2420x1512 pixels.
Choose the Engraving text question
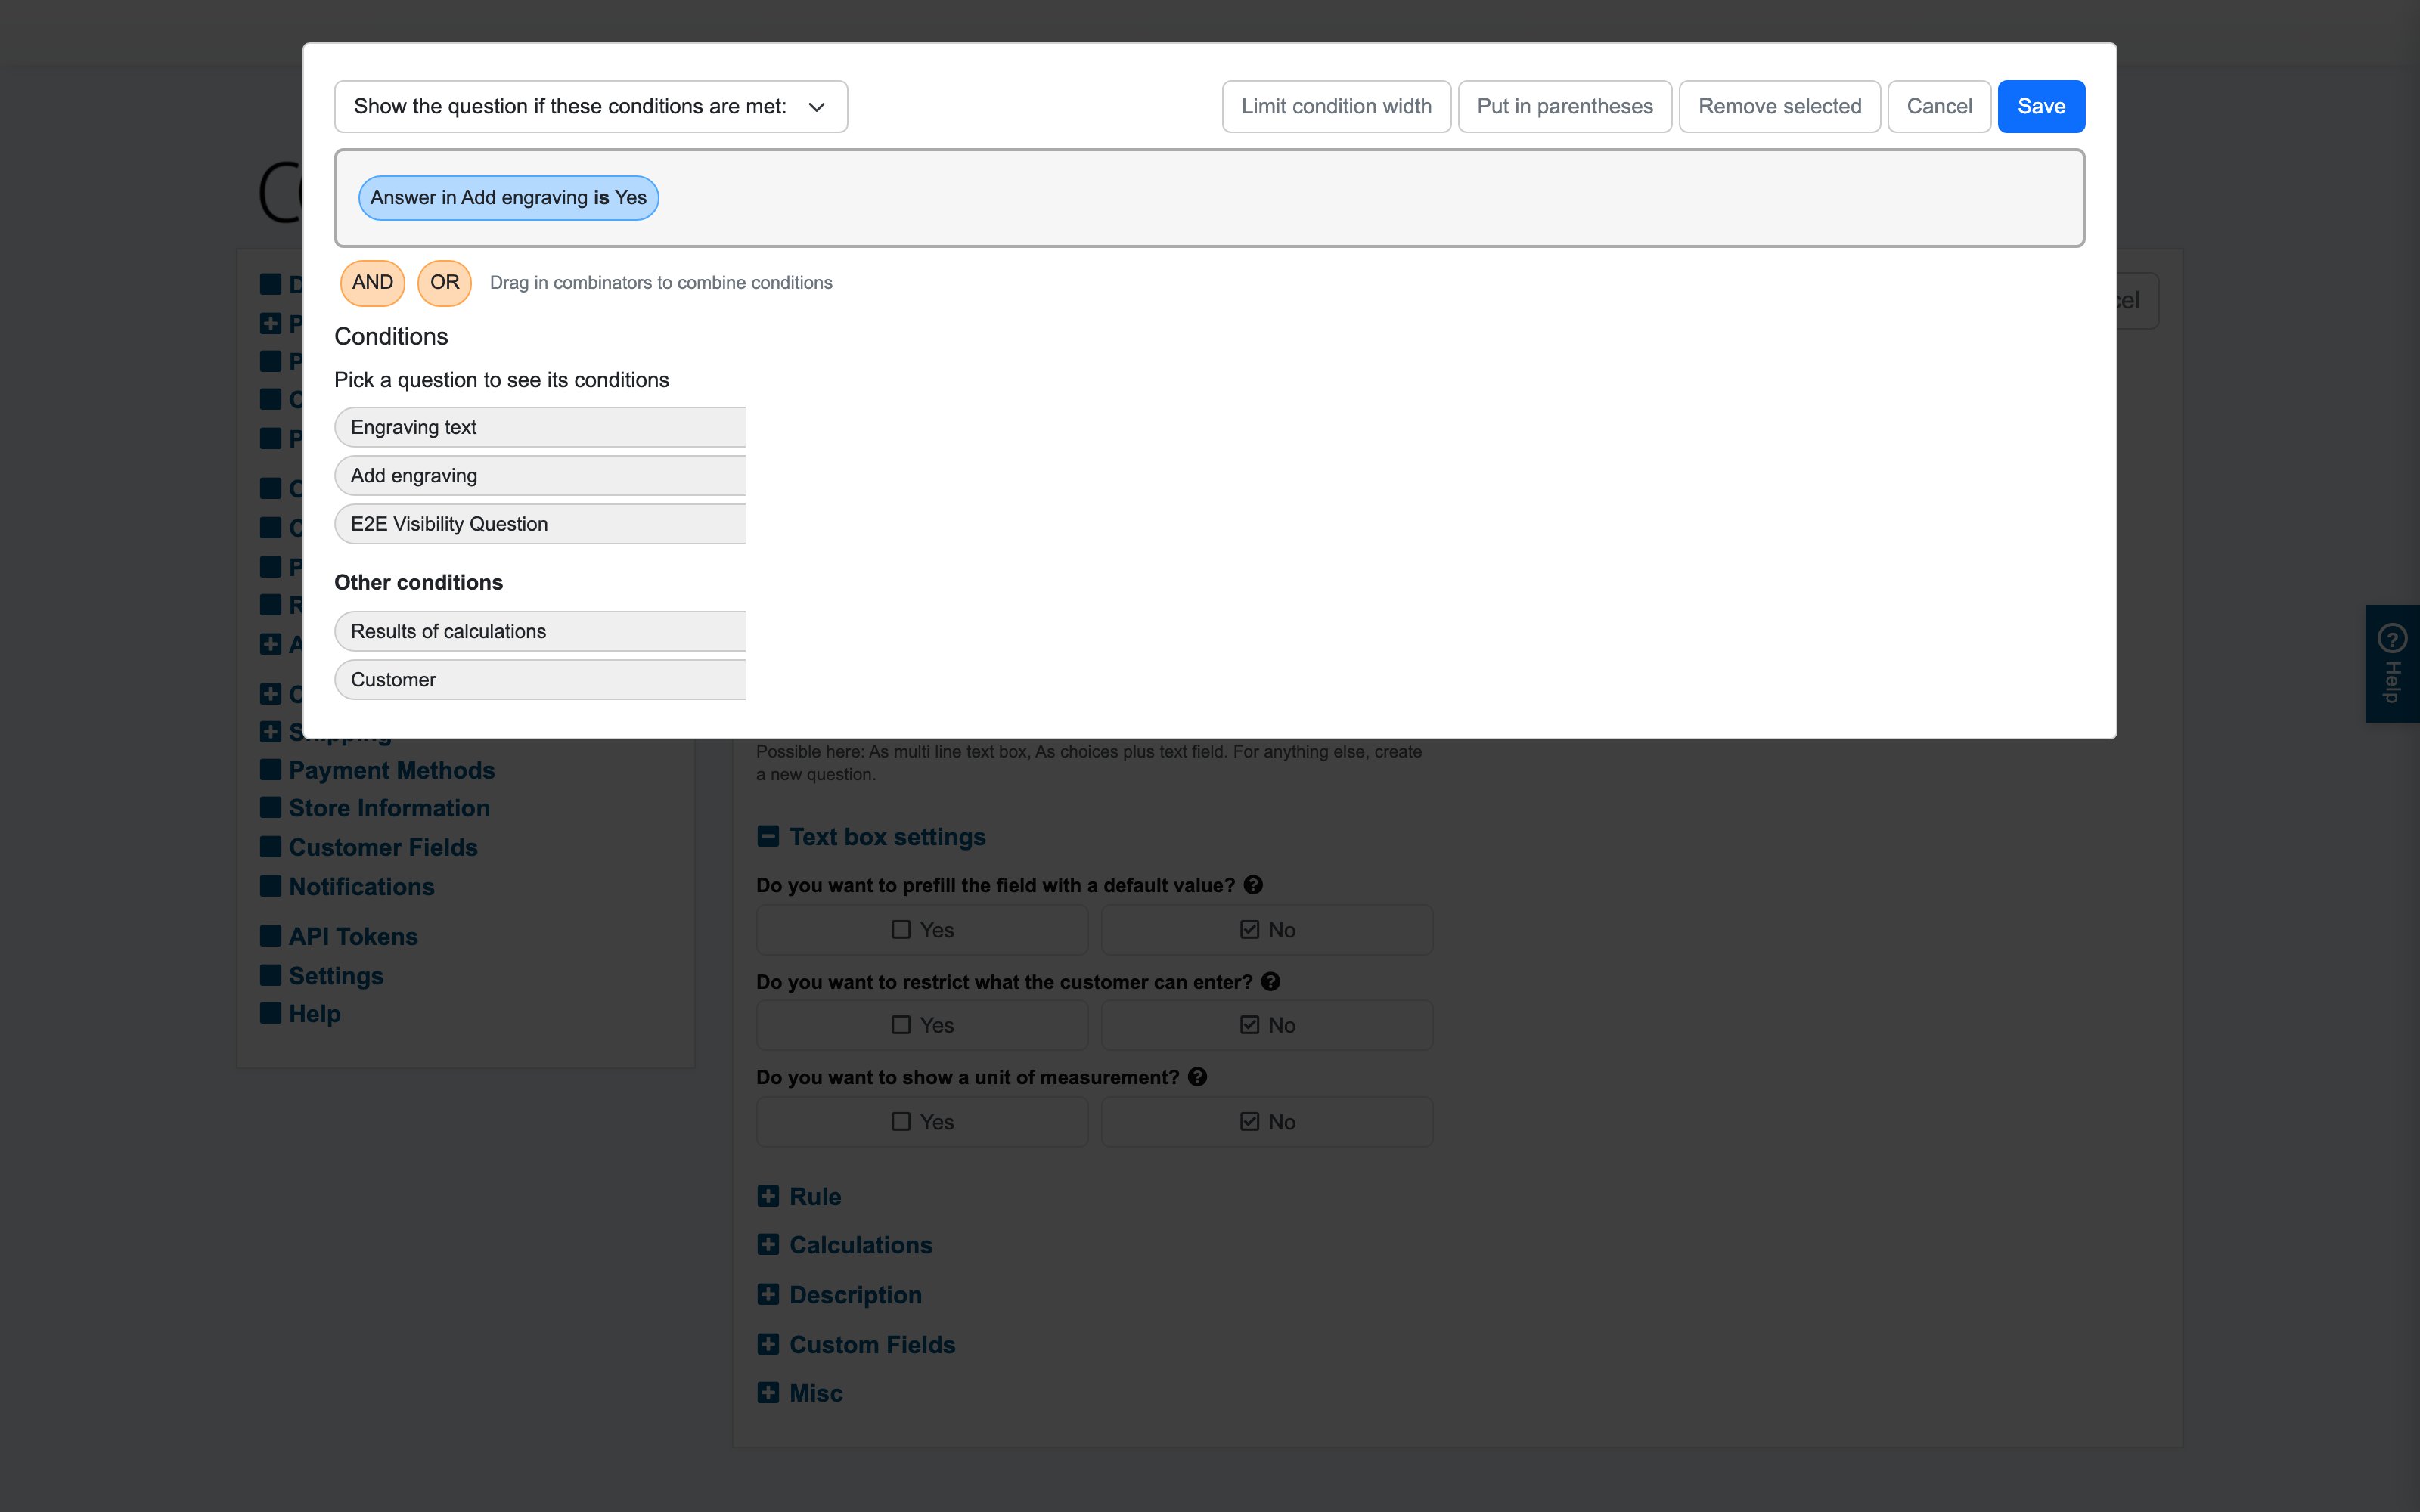(540, 427)
